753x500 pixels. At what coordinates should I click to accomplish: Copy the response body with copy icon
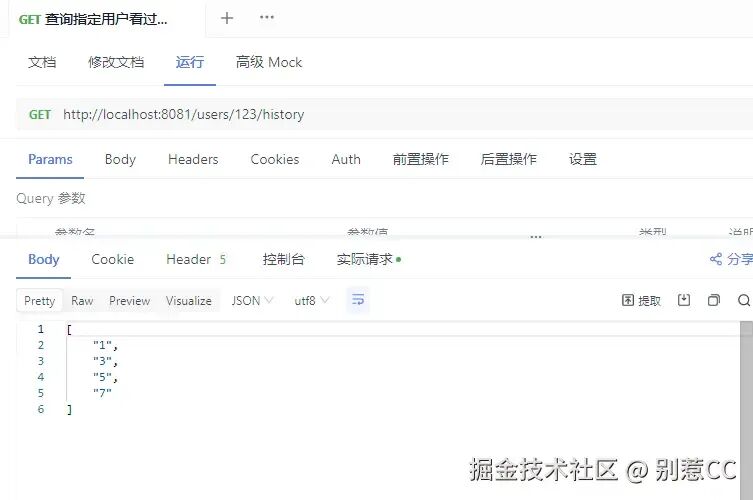[714, 300]
